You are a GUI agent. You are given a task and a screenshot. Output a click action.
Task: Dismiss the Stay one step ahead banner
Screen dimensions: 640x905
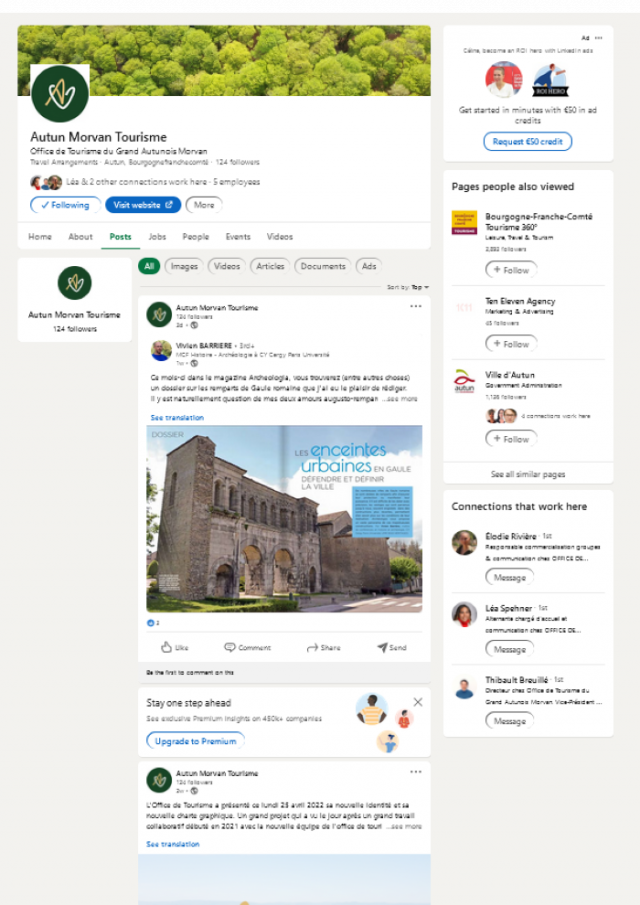coord(418,702)
